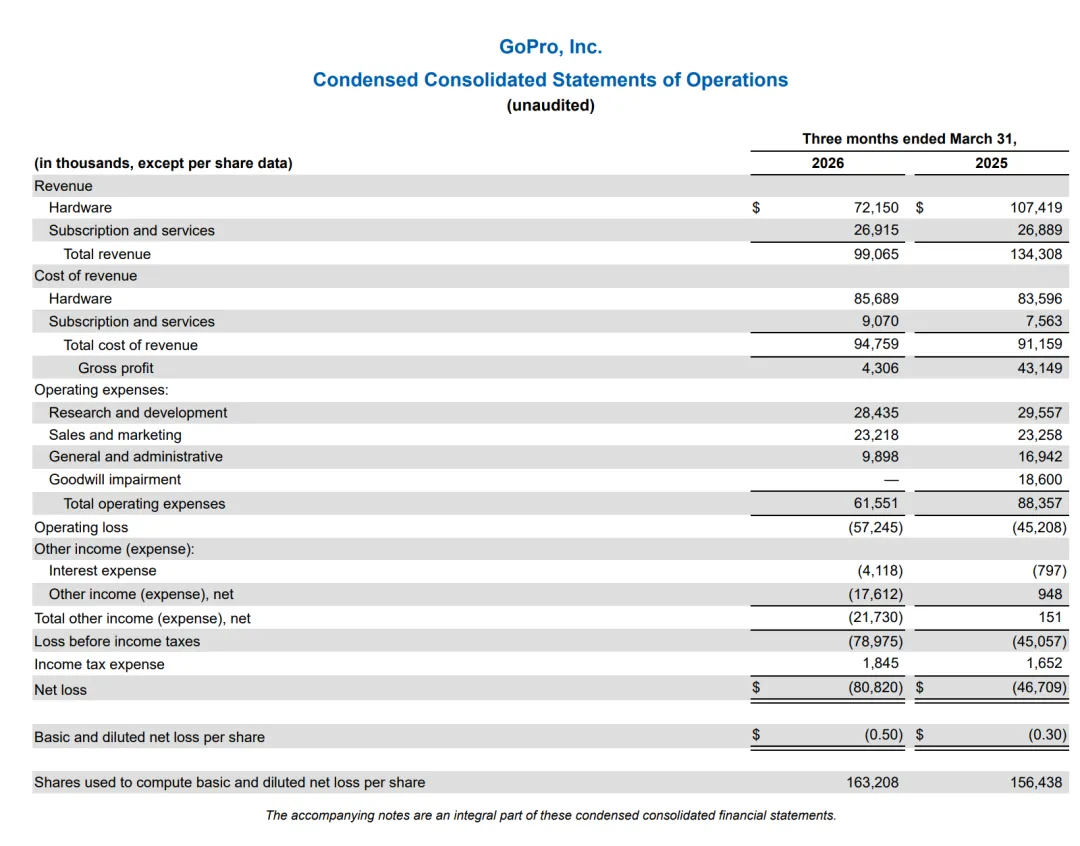Click the 2026 column header
This screenshot has height=846, width=1080.
827,163
